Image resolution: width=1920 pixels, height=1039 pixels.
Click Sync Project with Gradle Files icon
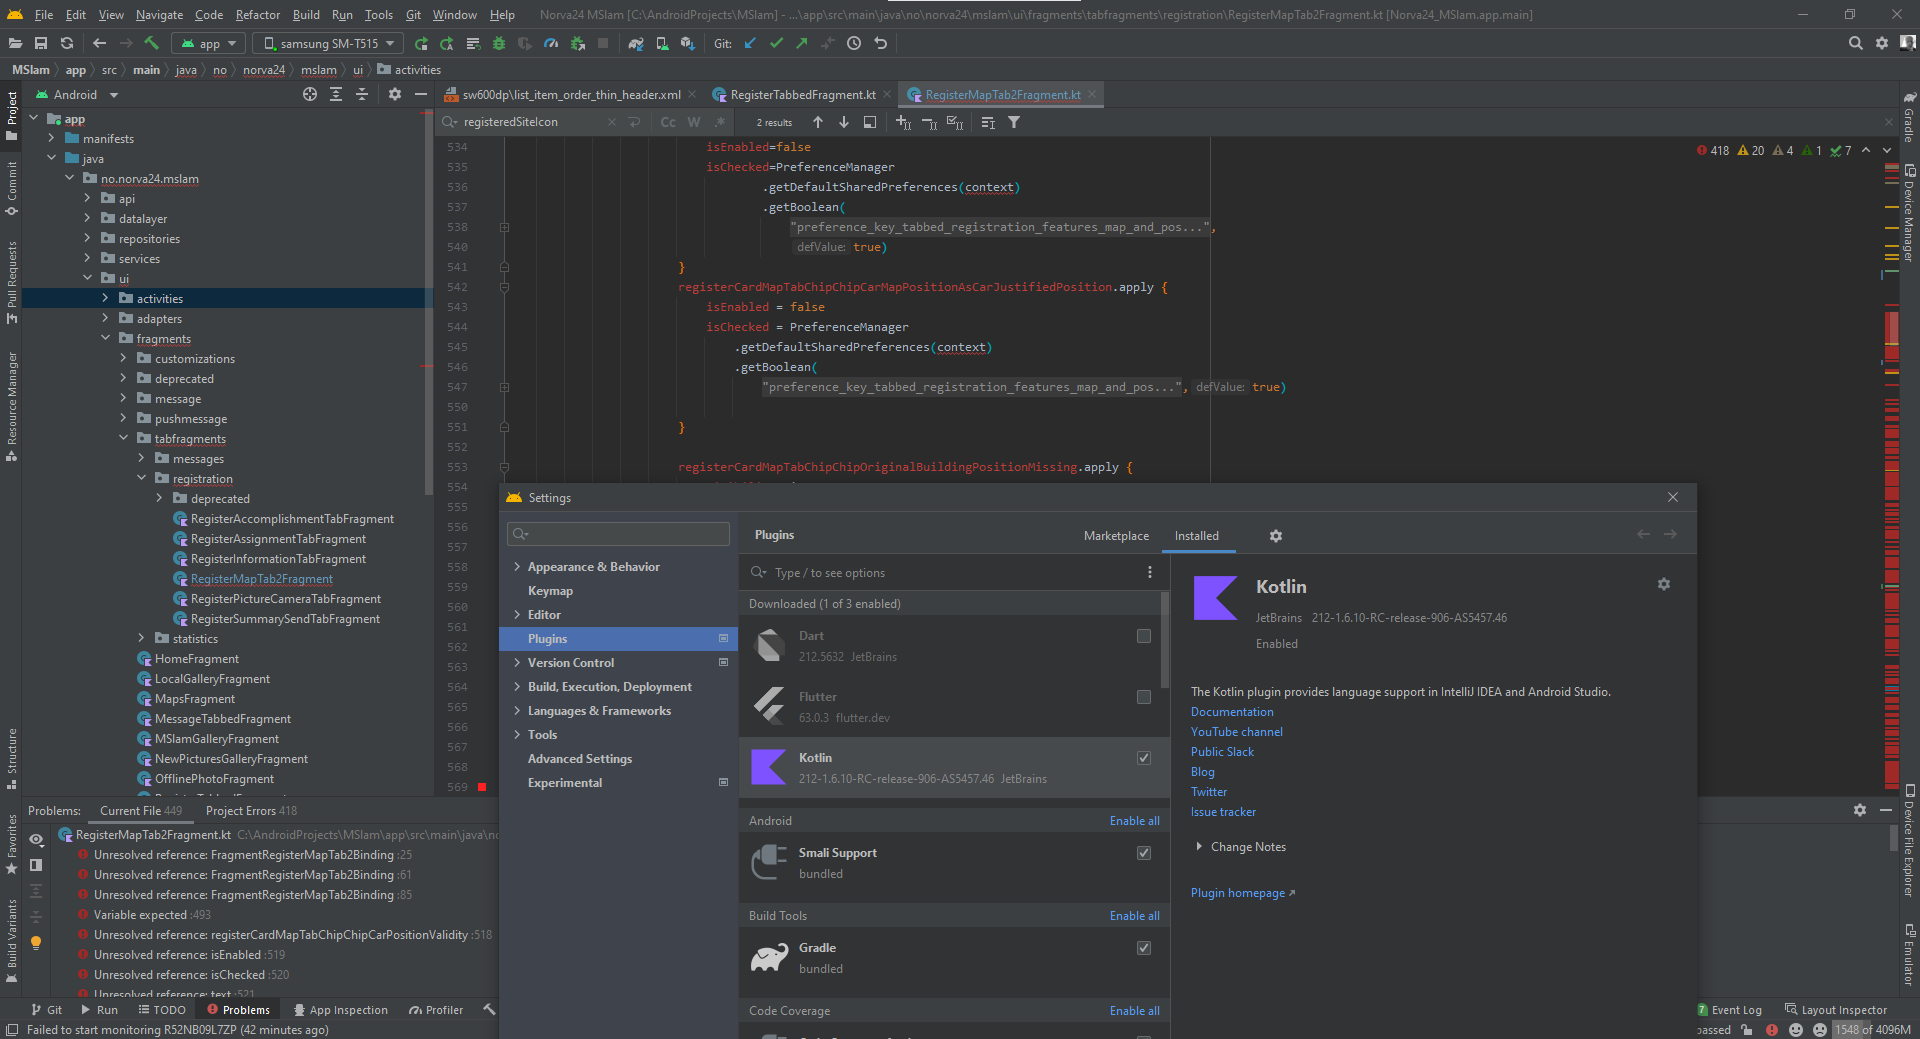[x=636, y=43]
